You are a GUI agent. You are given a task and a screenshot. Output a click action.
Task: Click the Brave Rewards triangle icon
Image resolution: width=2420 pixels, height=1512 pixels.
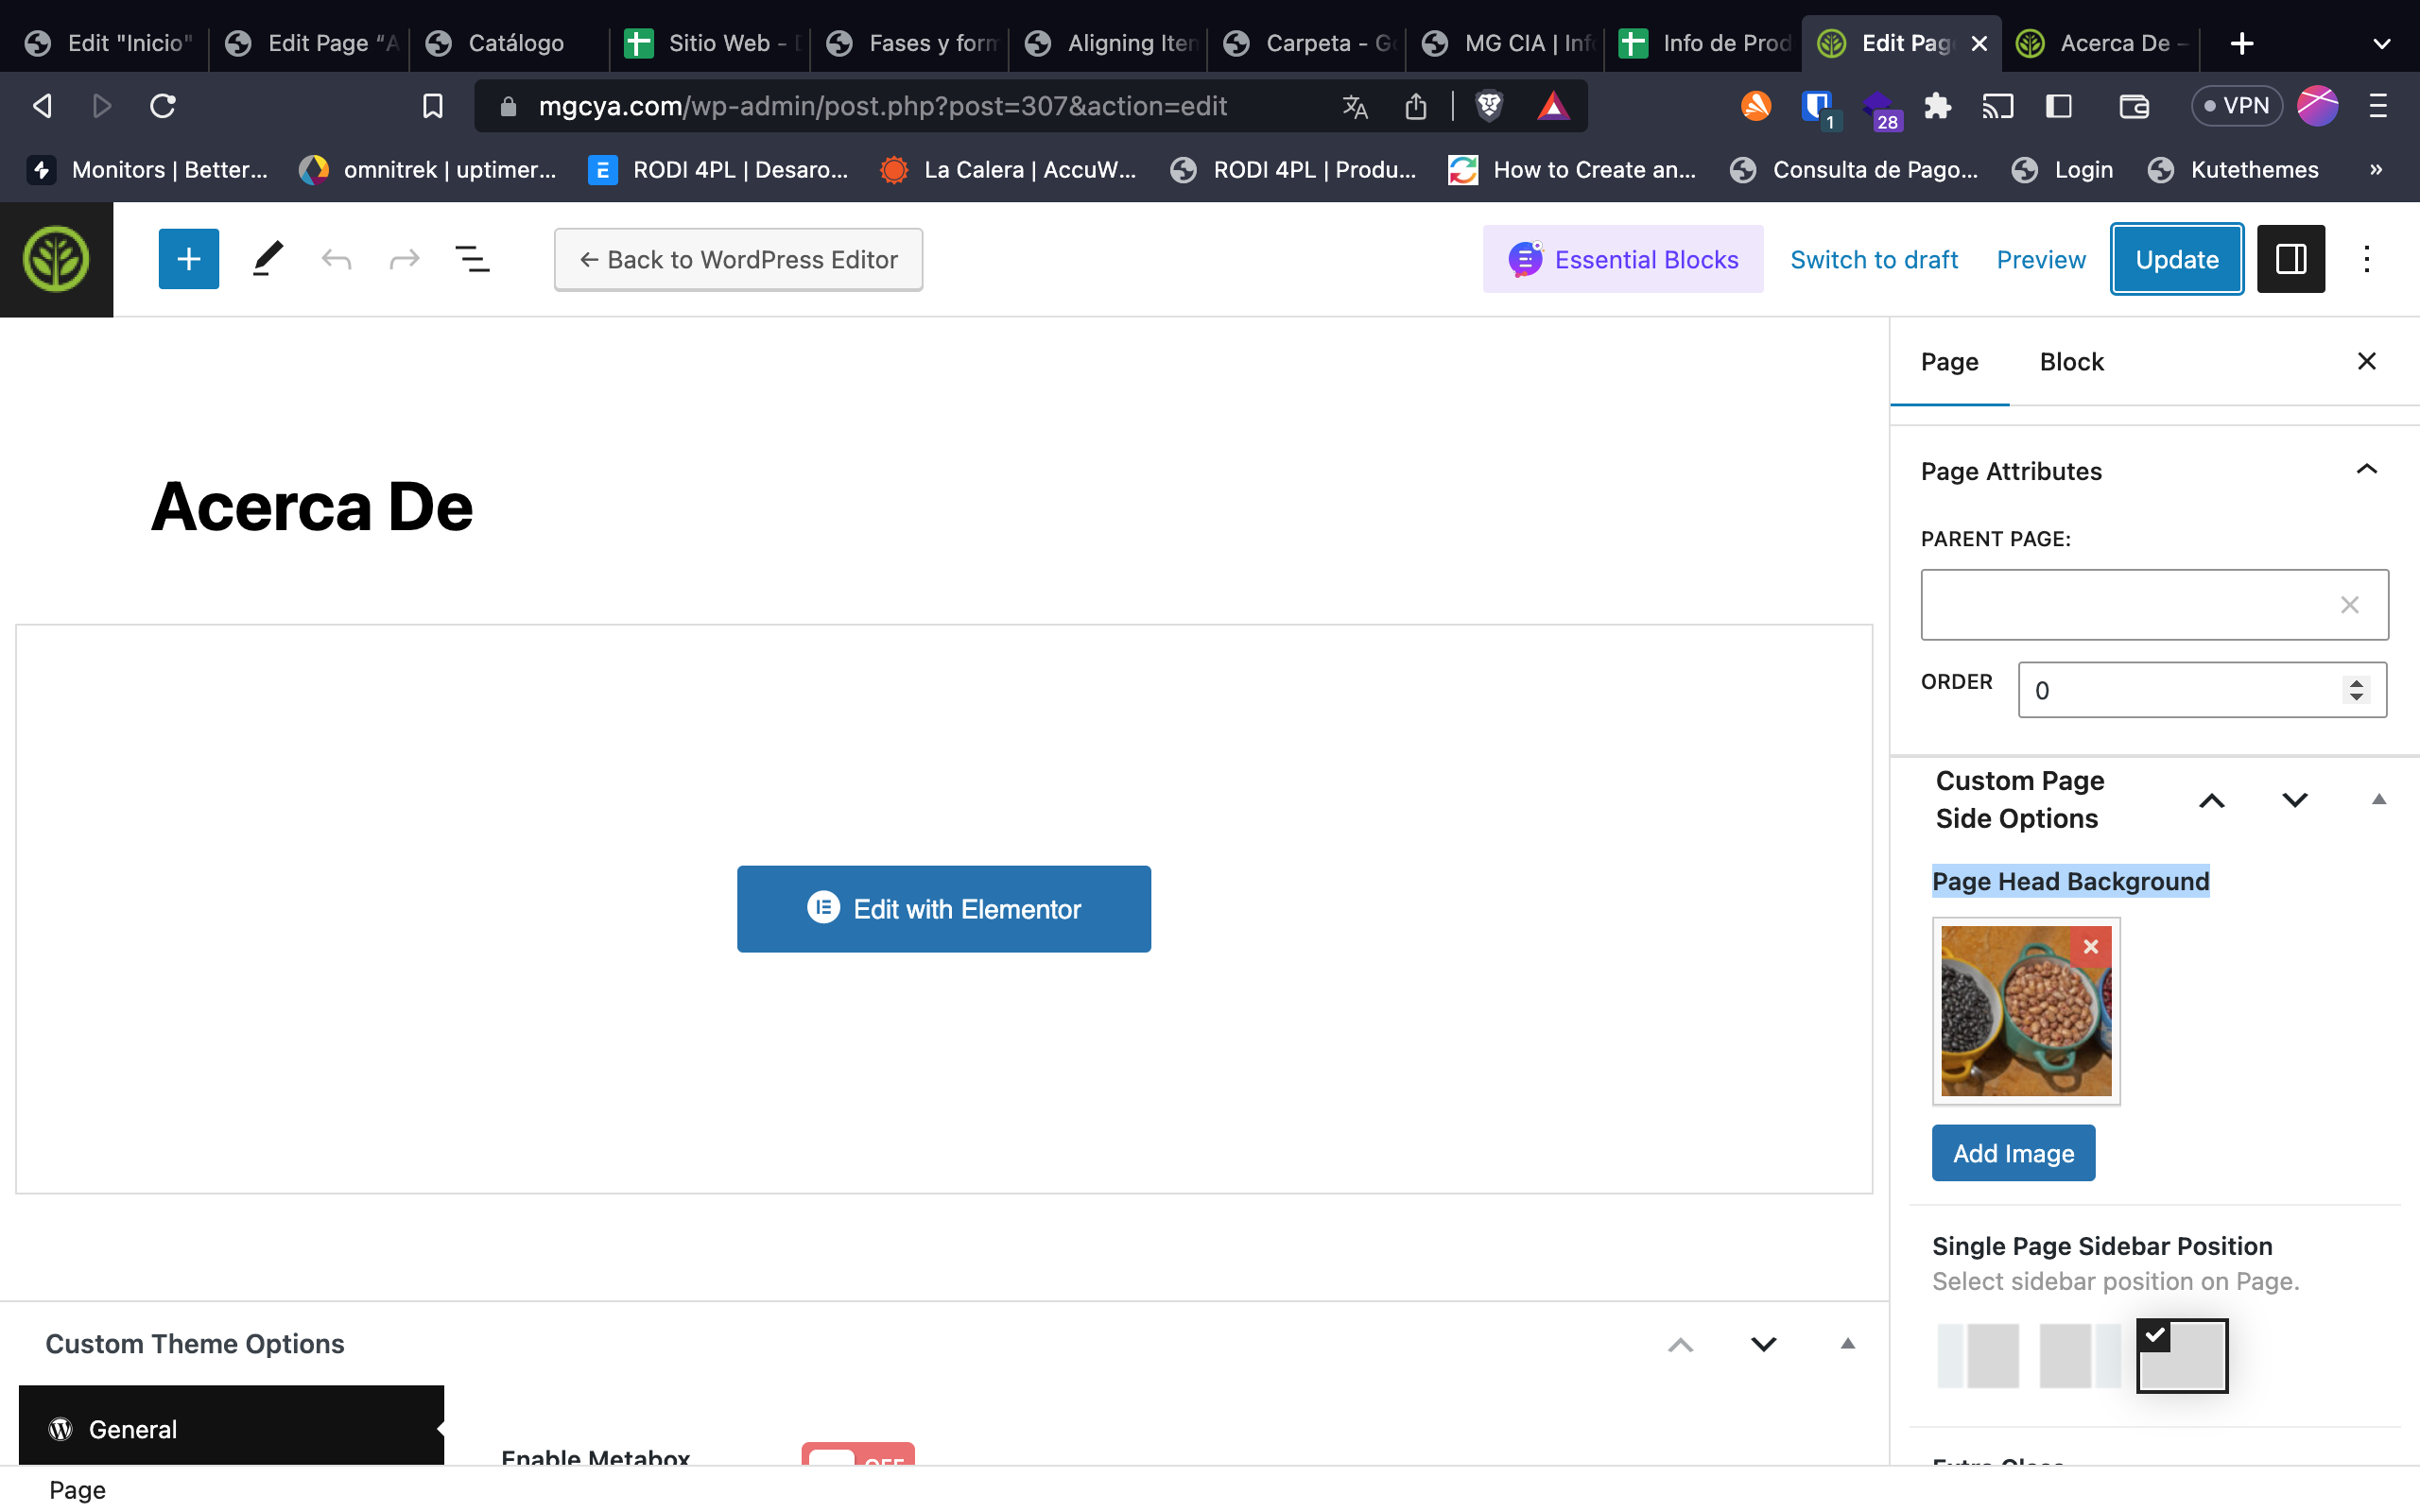(x=1553, y=106)
